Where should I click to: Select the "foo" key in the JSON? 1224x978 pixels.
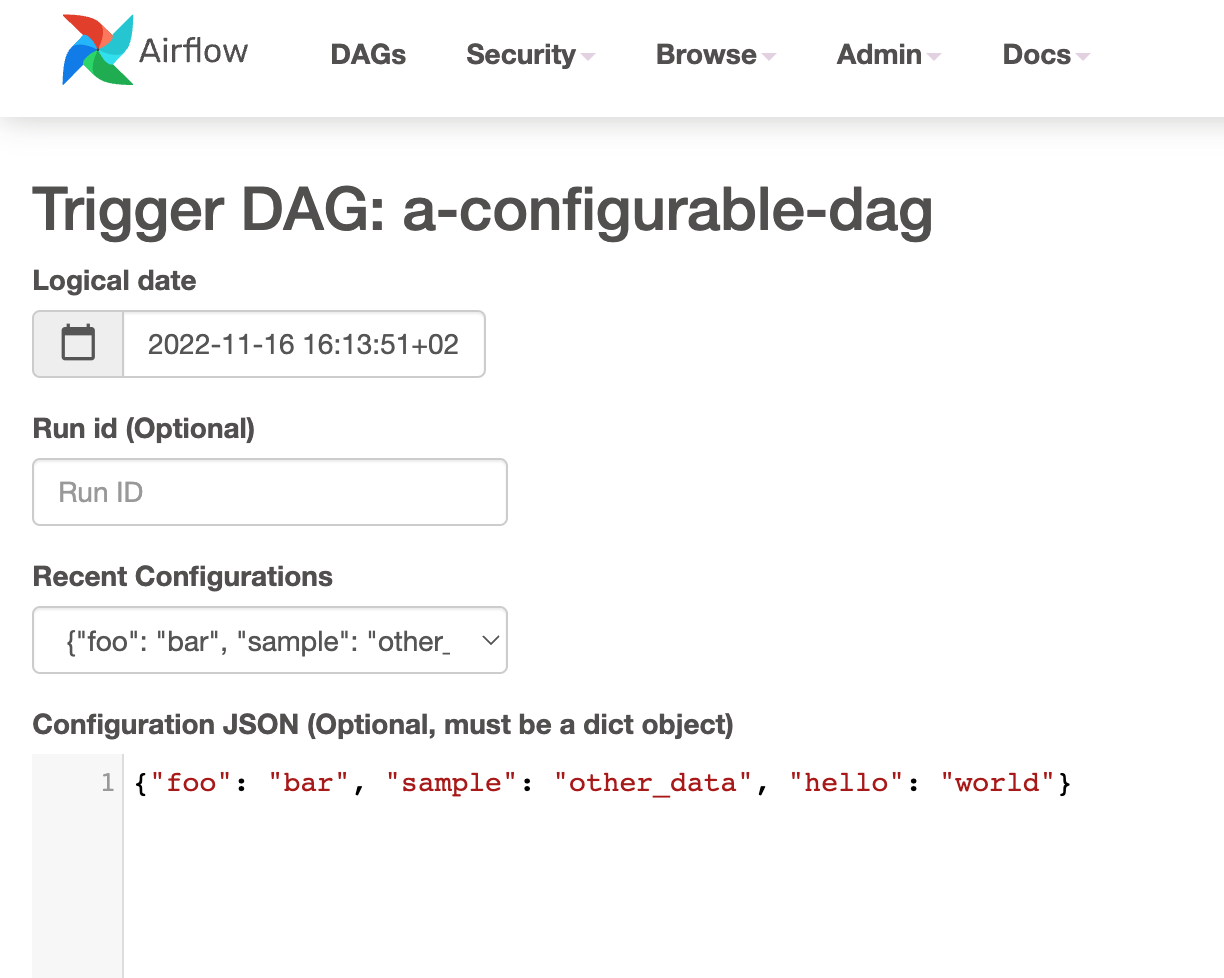coord(191,782)
